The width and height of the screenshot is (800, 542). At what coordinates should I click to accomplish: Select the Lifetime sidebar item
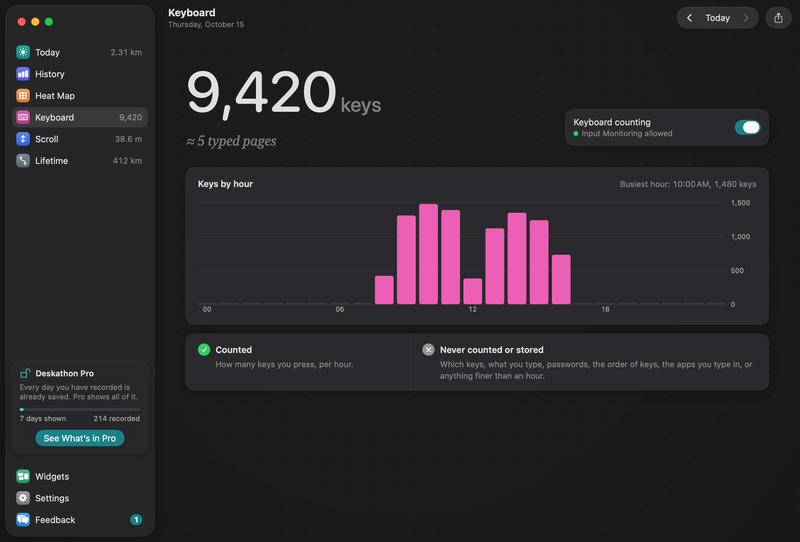coord(80,161)
